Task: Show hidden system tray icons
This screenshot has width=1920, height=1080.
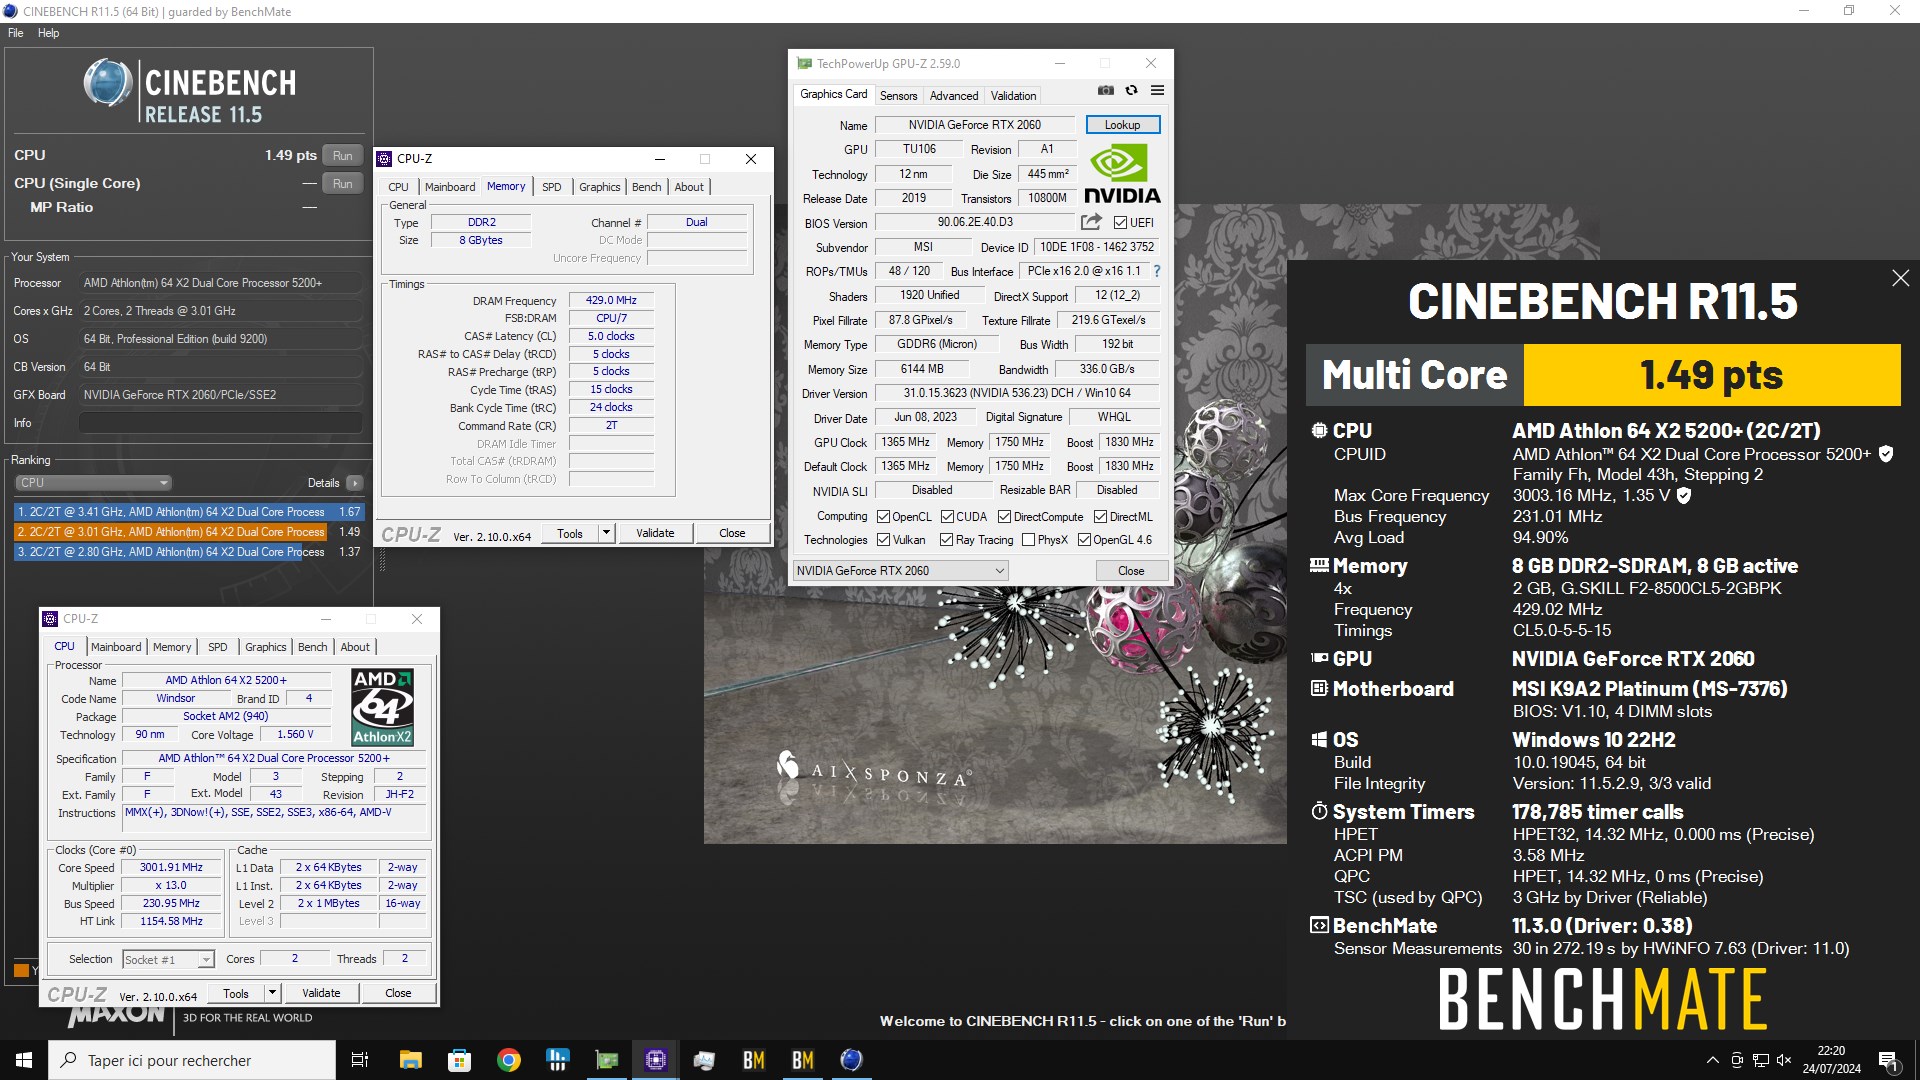Action: click(x=1712, y=1060)
